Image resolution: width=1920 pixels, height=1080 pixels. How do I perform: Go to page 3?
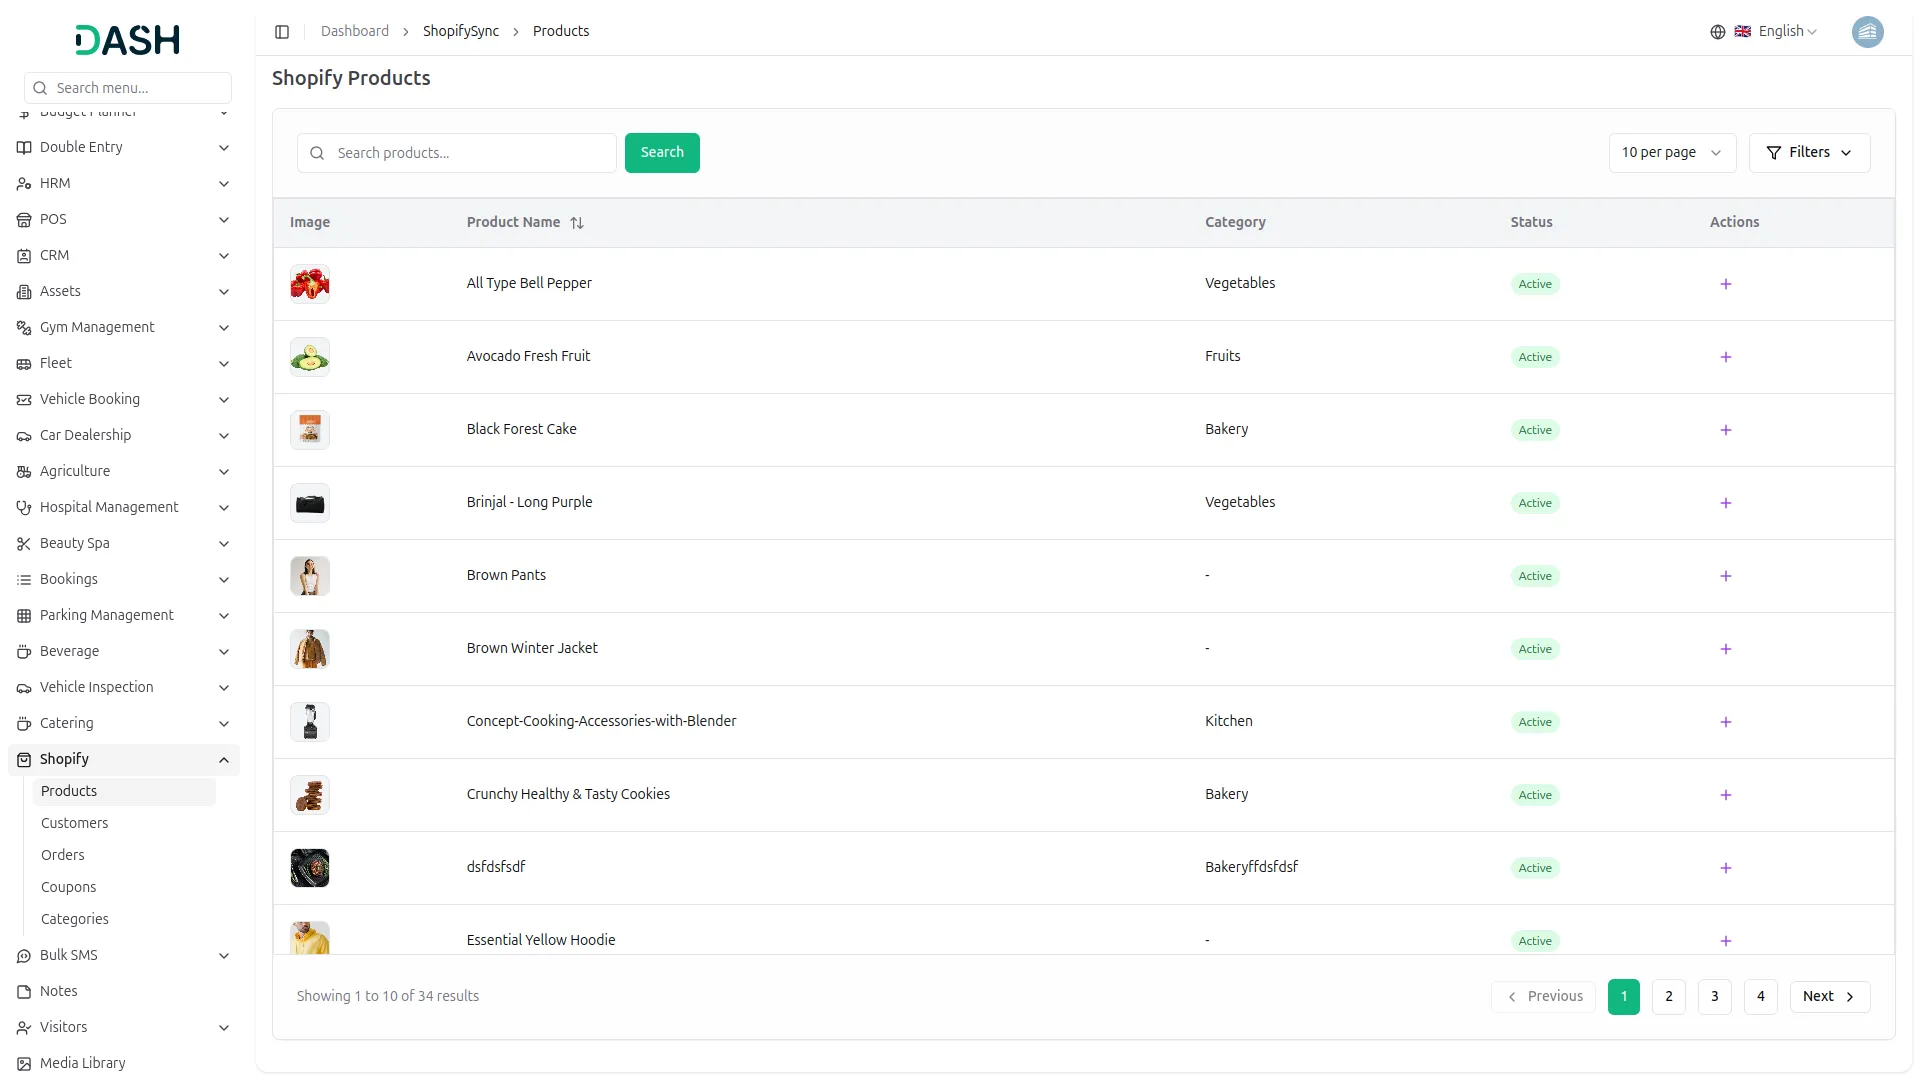pyautogui.click(x=1714, y=997)
